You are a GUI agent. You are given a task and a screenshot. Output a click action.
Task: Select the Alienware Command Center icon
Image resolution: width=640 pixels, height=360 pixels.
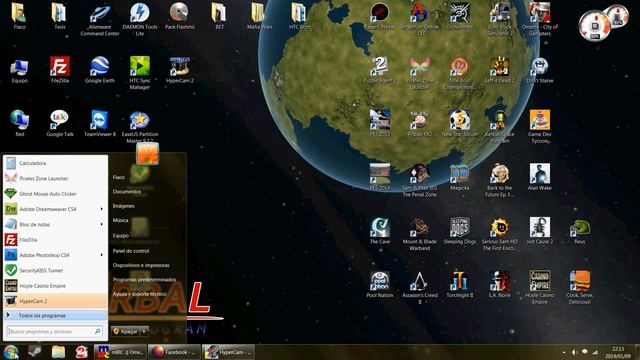[100, 19]
